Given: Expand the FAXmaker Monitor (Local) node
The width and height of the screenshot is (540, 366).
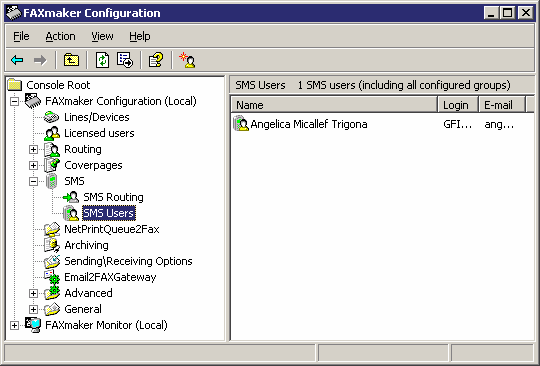Looking at the screenshot, I should tap(14, 325).
